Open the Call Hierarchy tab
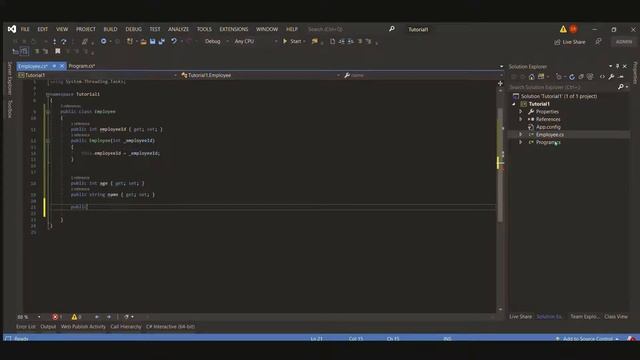 tap(126, 327)
